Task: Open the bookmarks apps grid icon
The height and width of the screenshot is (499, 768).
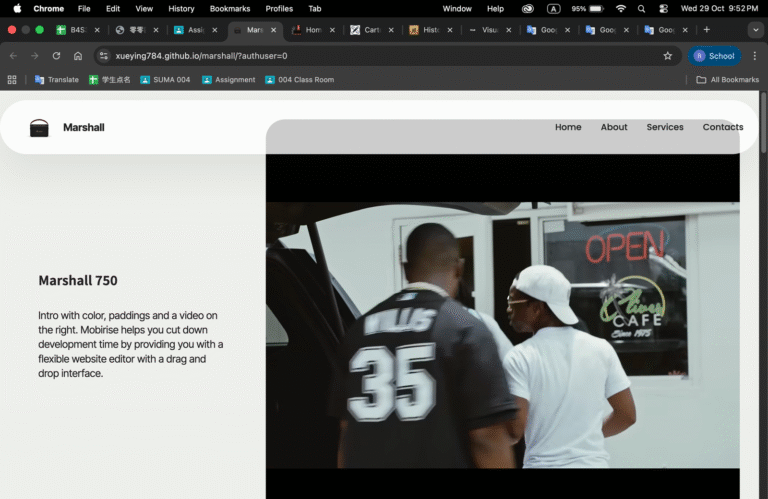Action: coord(12,80)
